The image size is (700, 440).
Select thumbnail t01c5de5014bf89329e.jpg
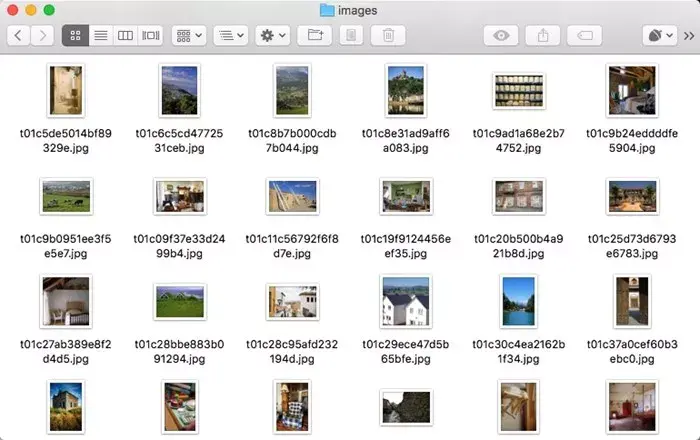(66, 91)
